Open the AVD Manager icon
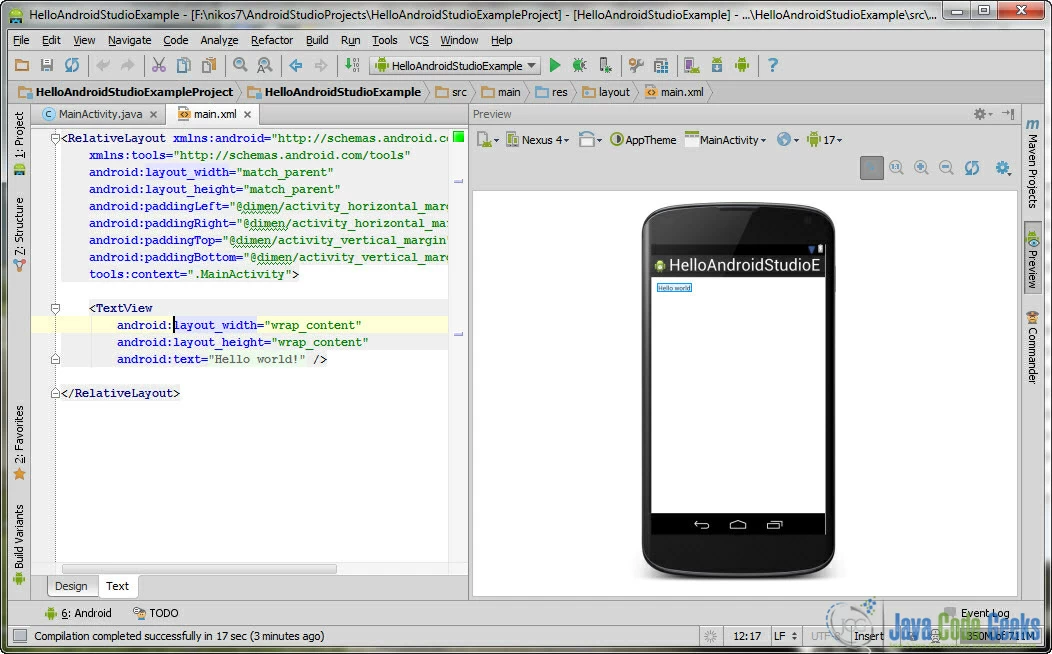1052x654 pixels. pyautogui.click(x=692, y=65)
